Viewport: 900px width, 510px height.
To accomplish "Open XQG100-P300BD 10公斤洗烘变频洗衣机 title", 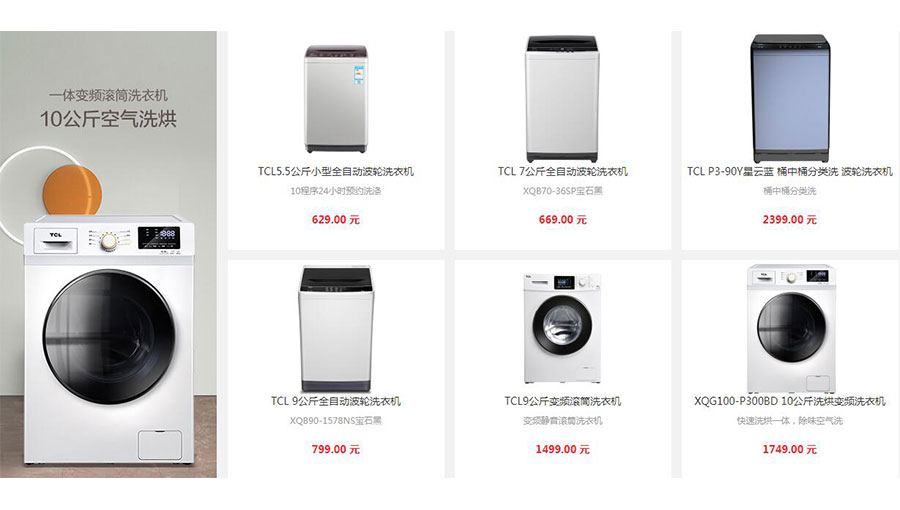I will point(790,401).
